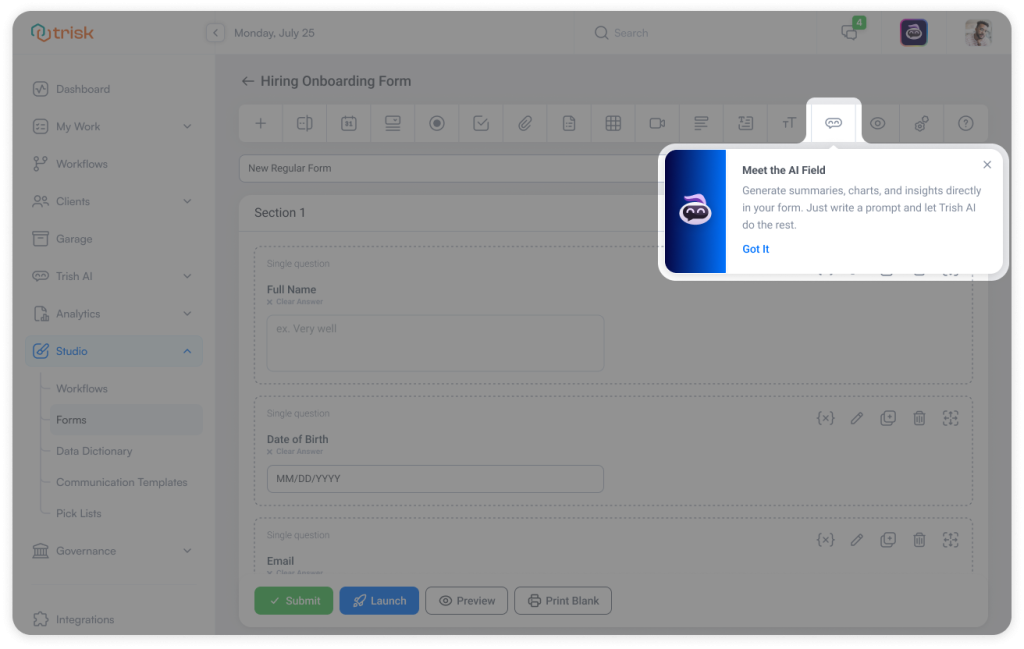The height and width of the screenshot is (649, 1024).
Task: Focus the MM/DD/YYYY date input
Action: point(435,479)
